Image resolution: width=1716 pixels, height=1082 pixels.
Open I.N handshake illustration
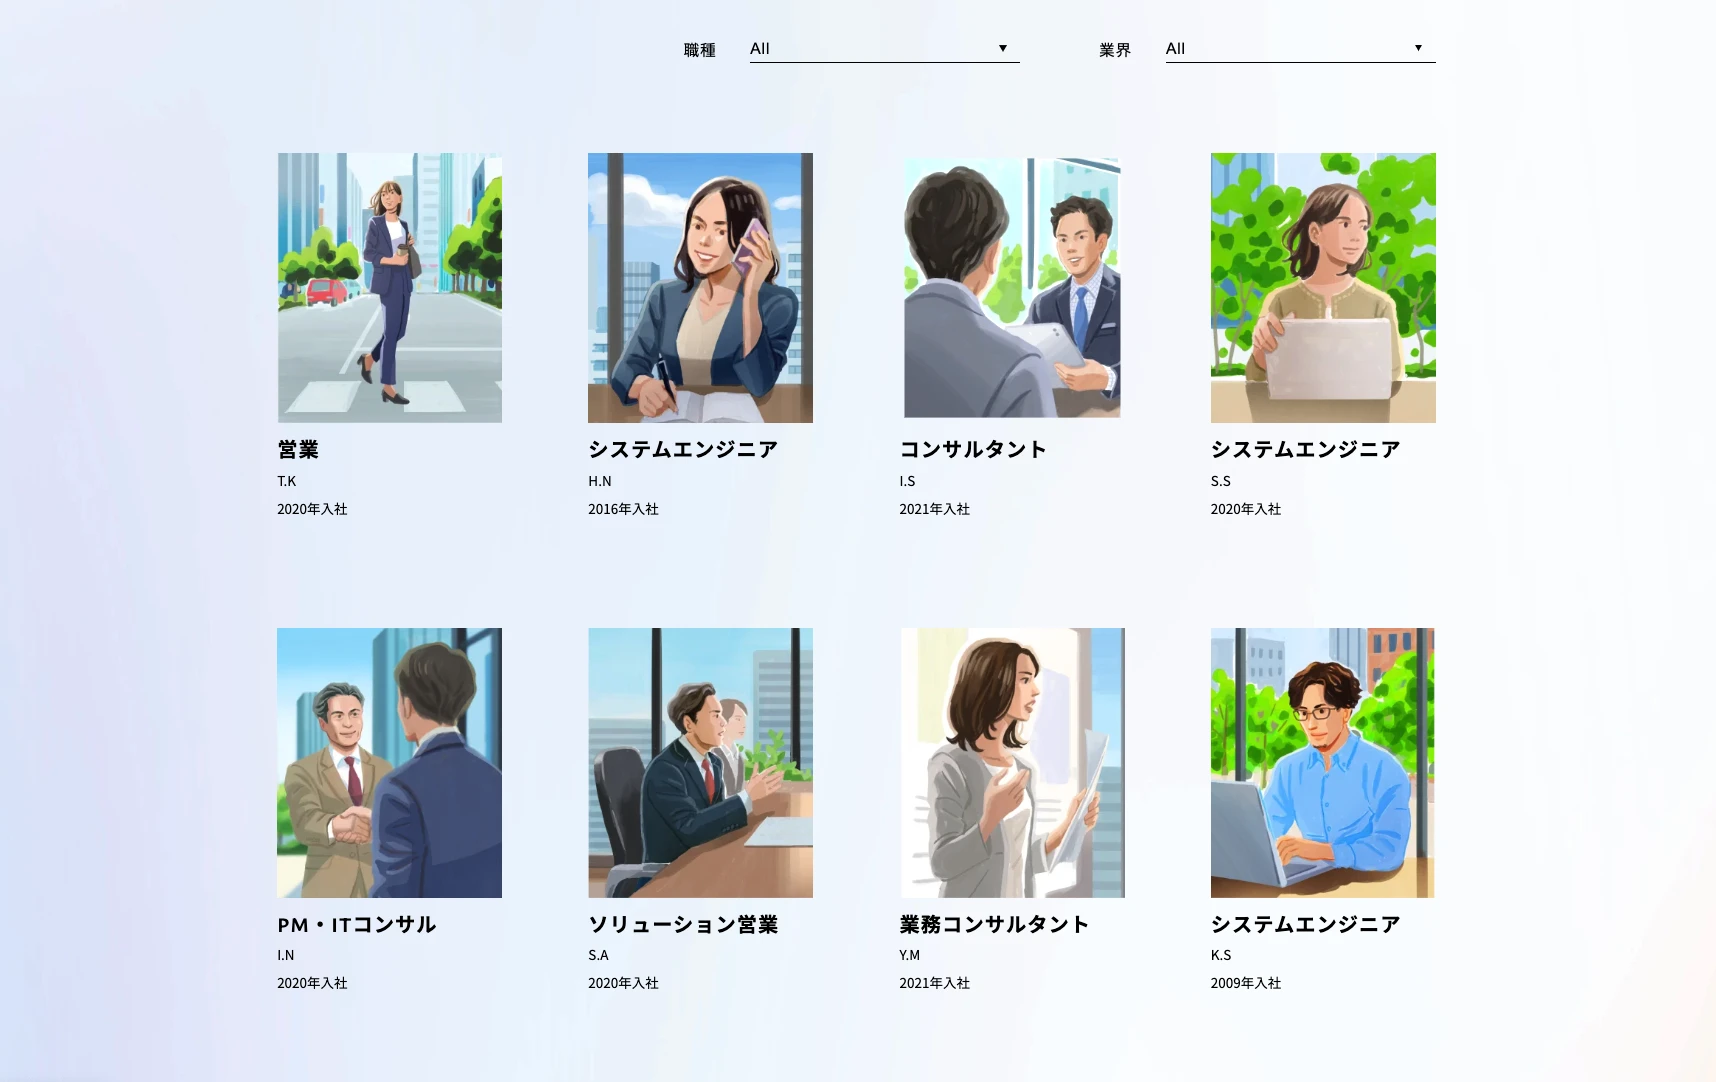click(x=389, y=762)
